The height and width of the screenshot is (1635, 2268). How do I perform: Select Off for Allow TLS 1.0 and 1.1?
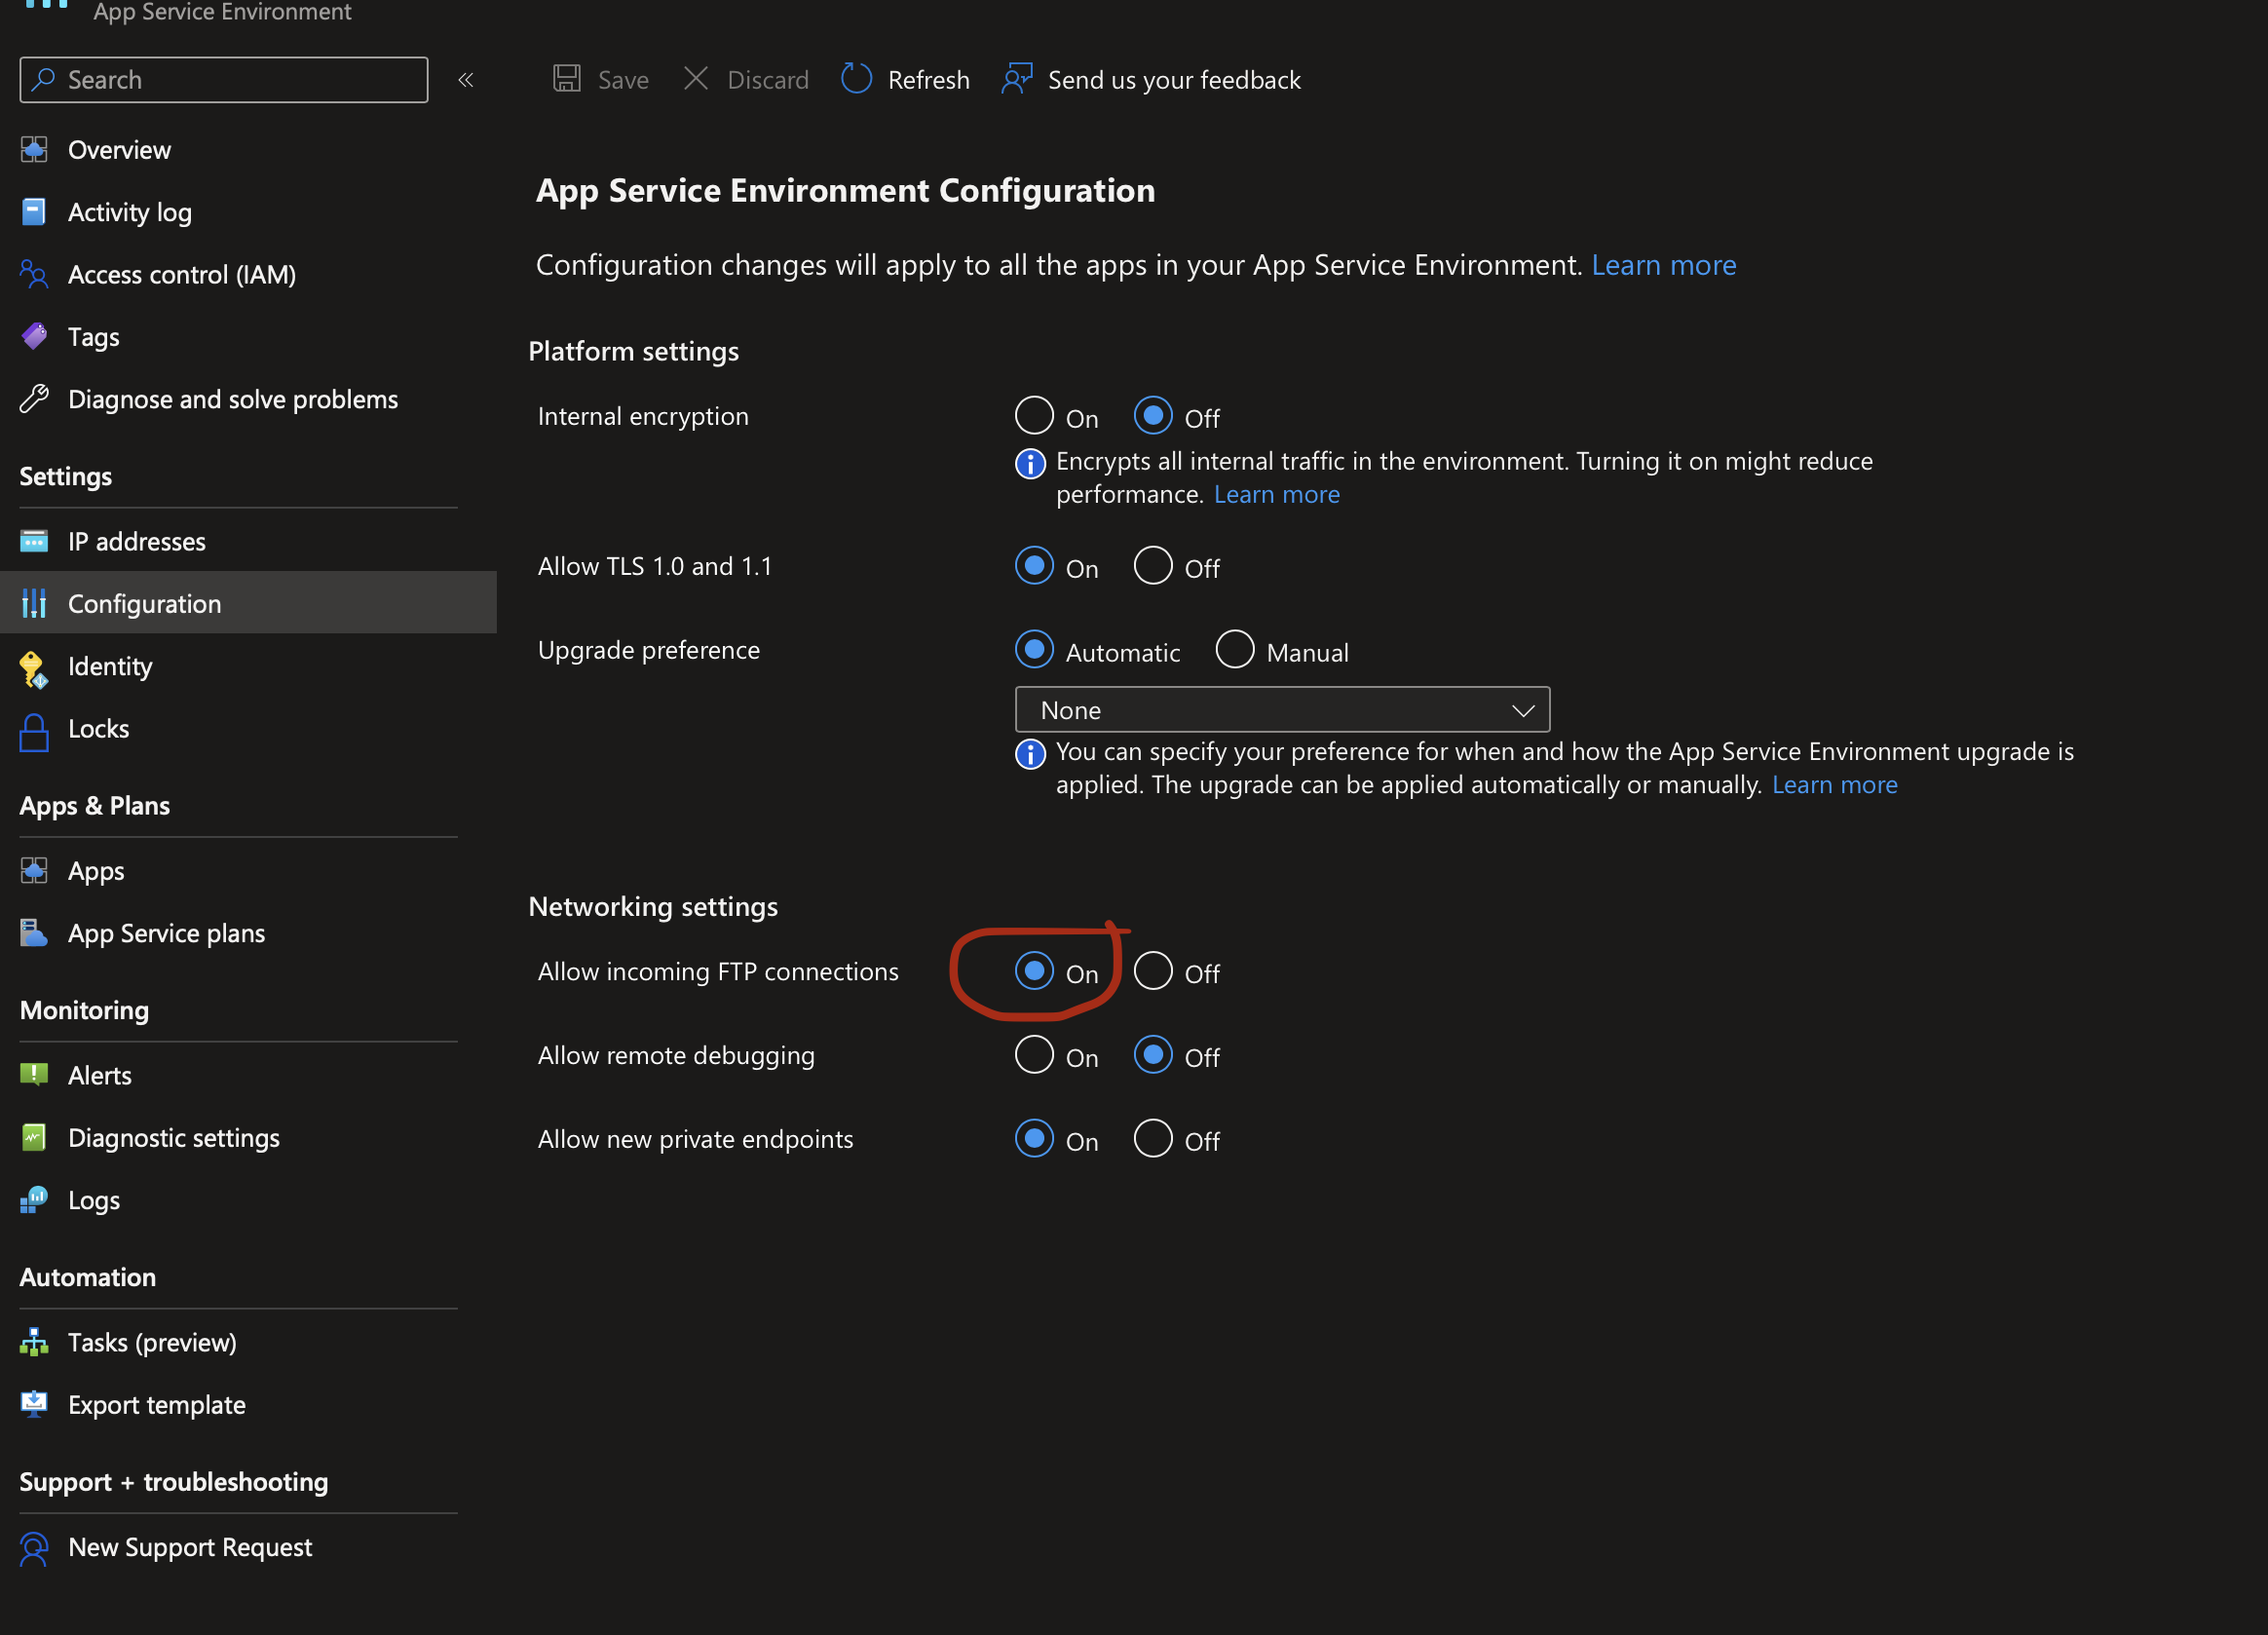click(1153, 565)
